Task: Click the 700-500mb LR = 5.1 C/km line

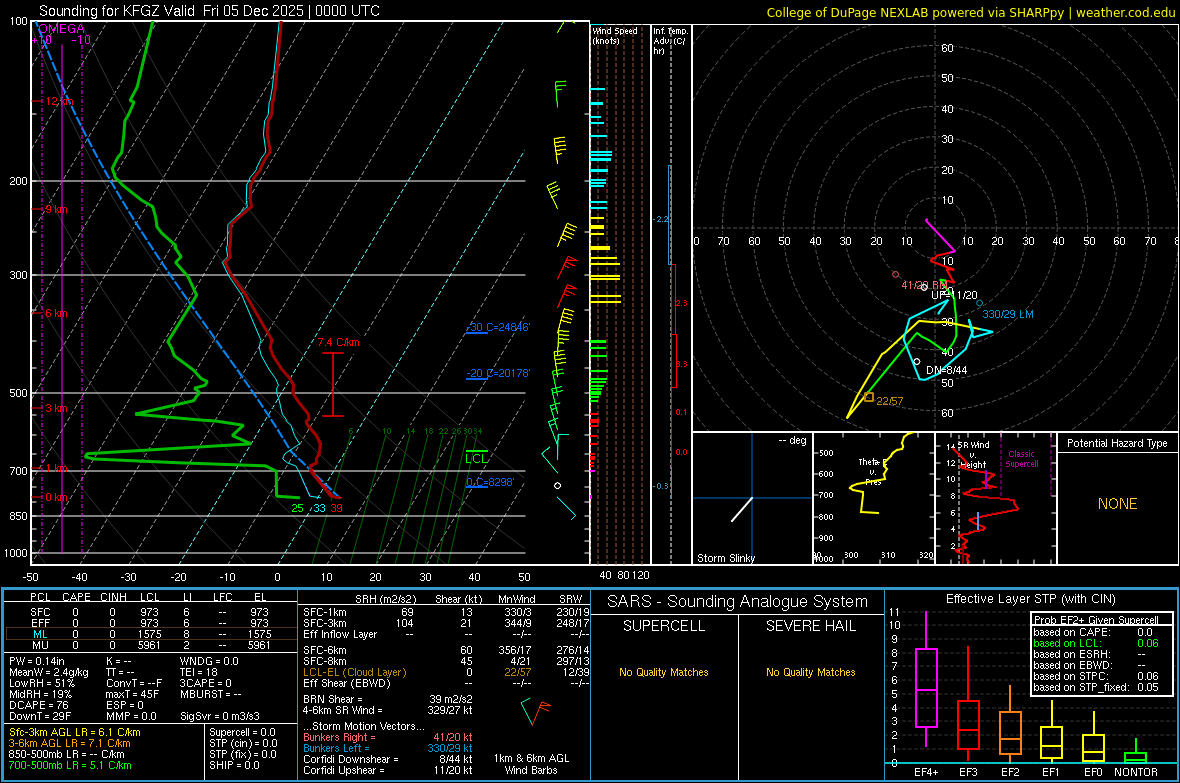Action: (70, 766)
